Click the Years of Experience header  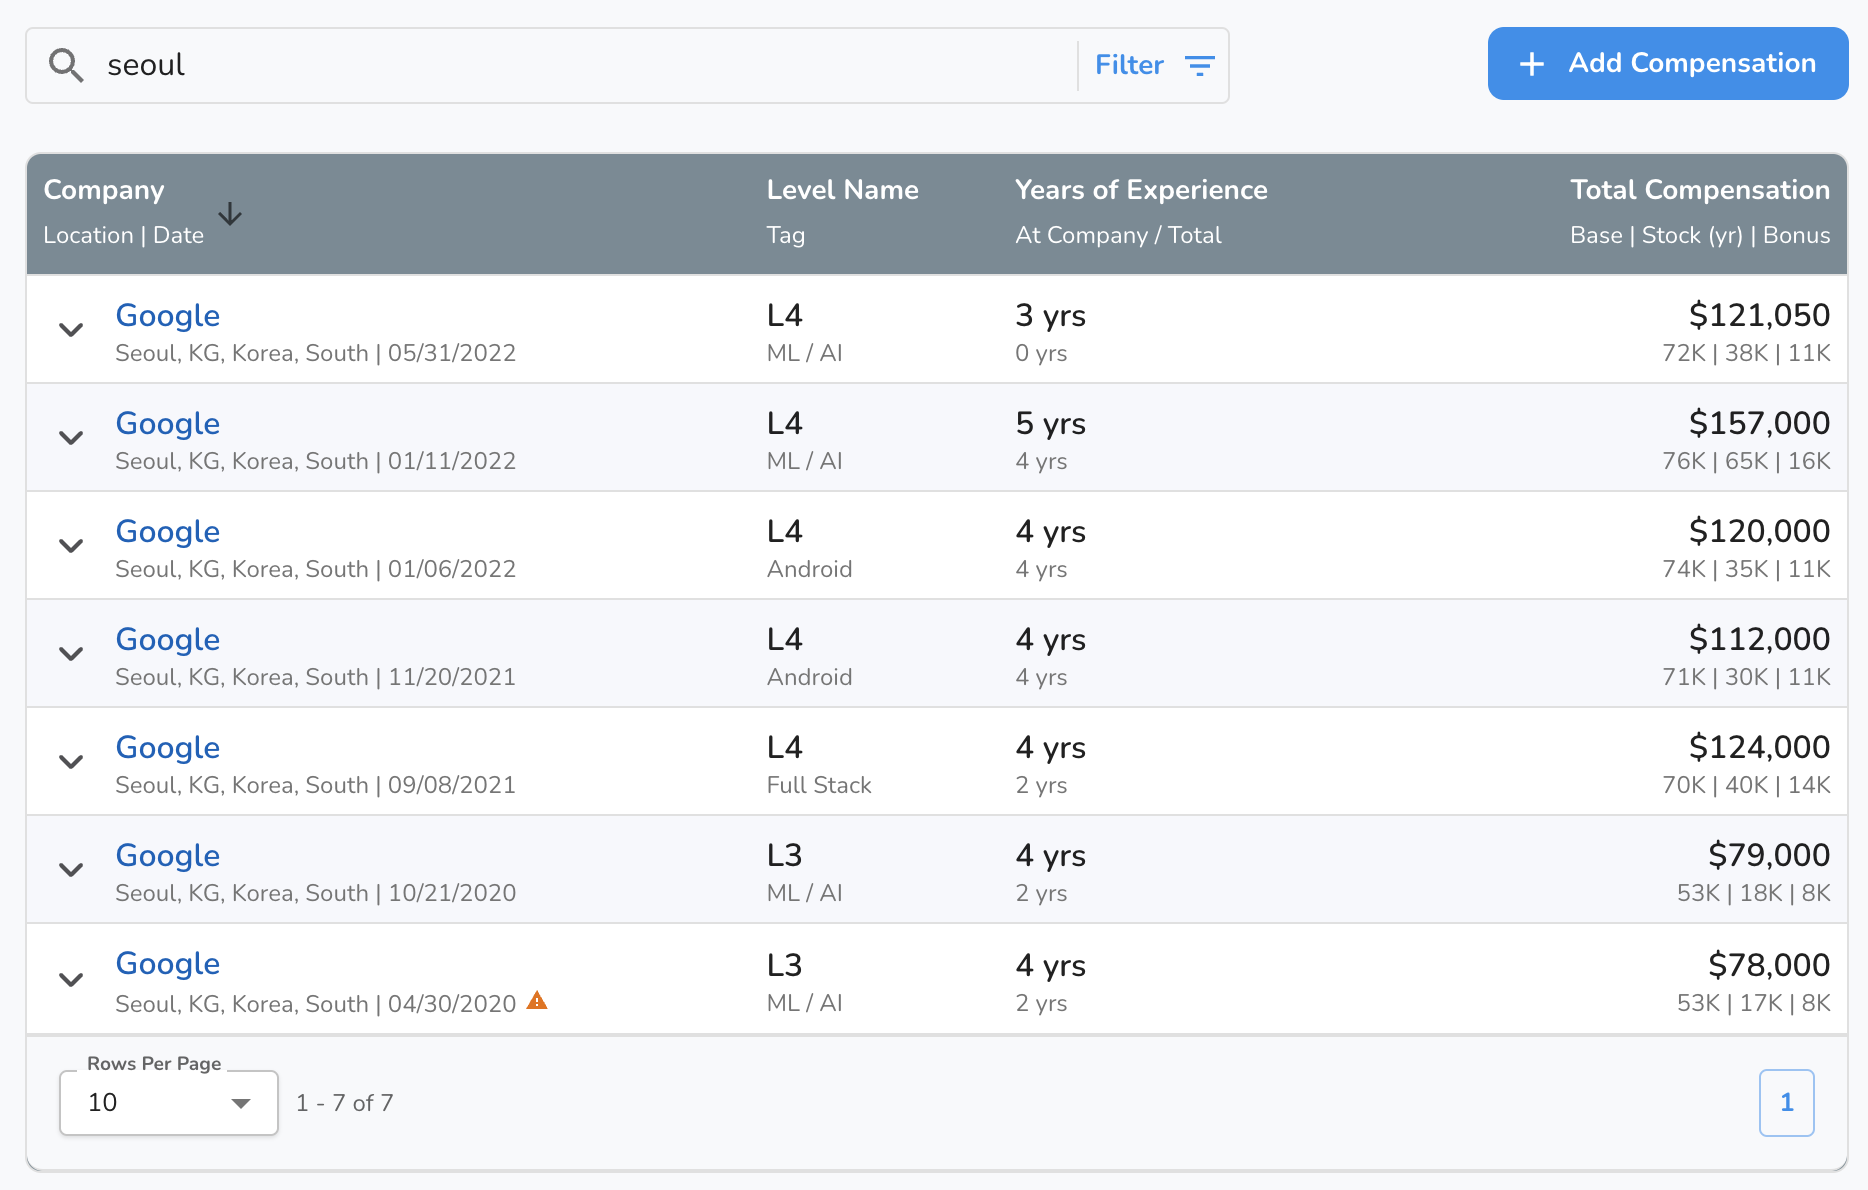point(1141,190)
